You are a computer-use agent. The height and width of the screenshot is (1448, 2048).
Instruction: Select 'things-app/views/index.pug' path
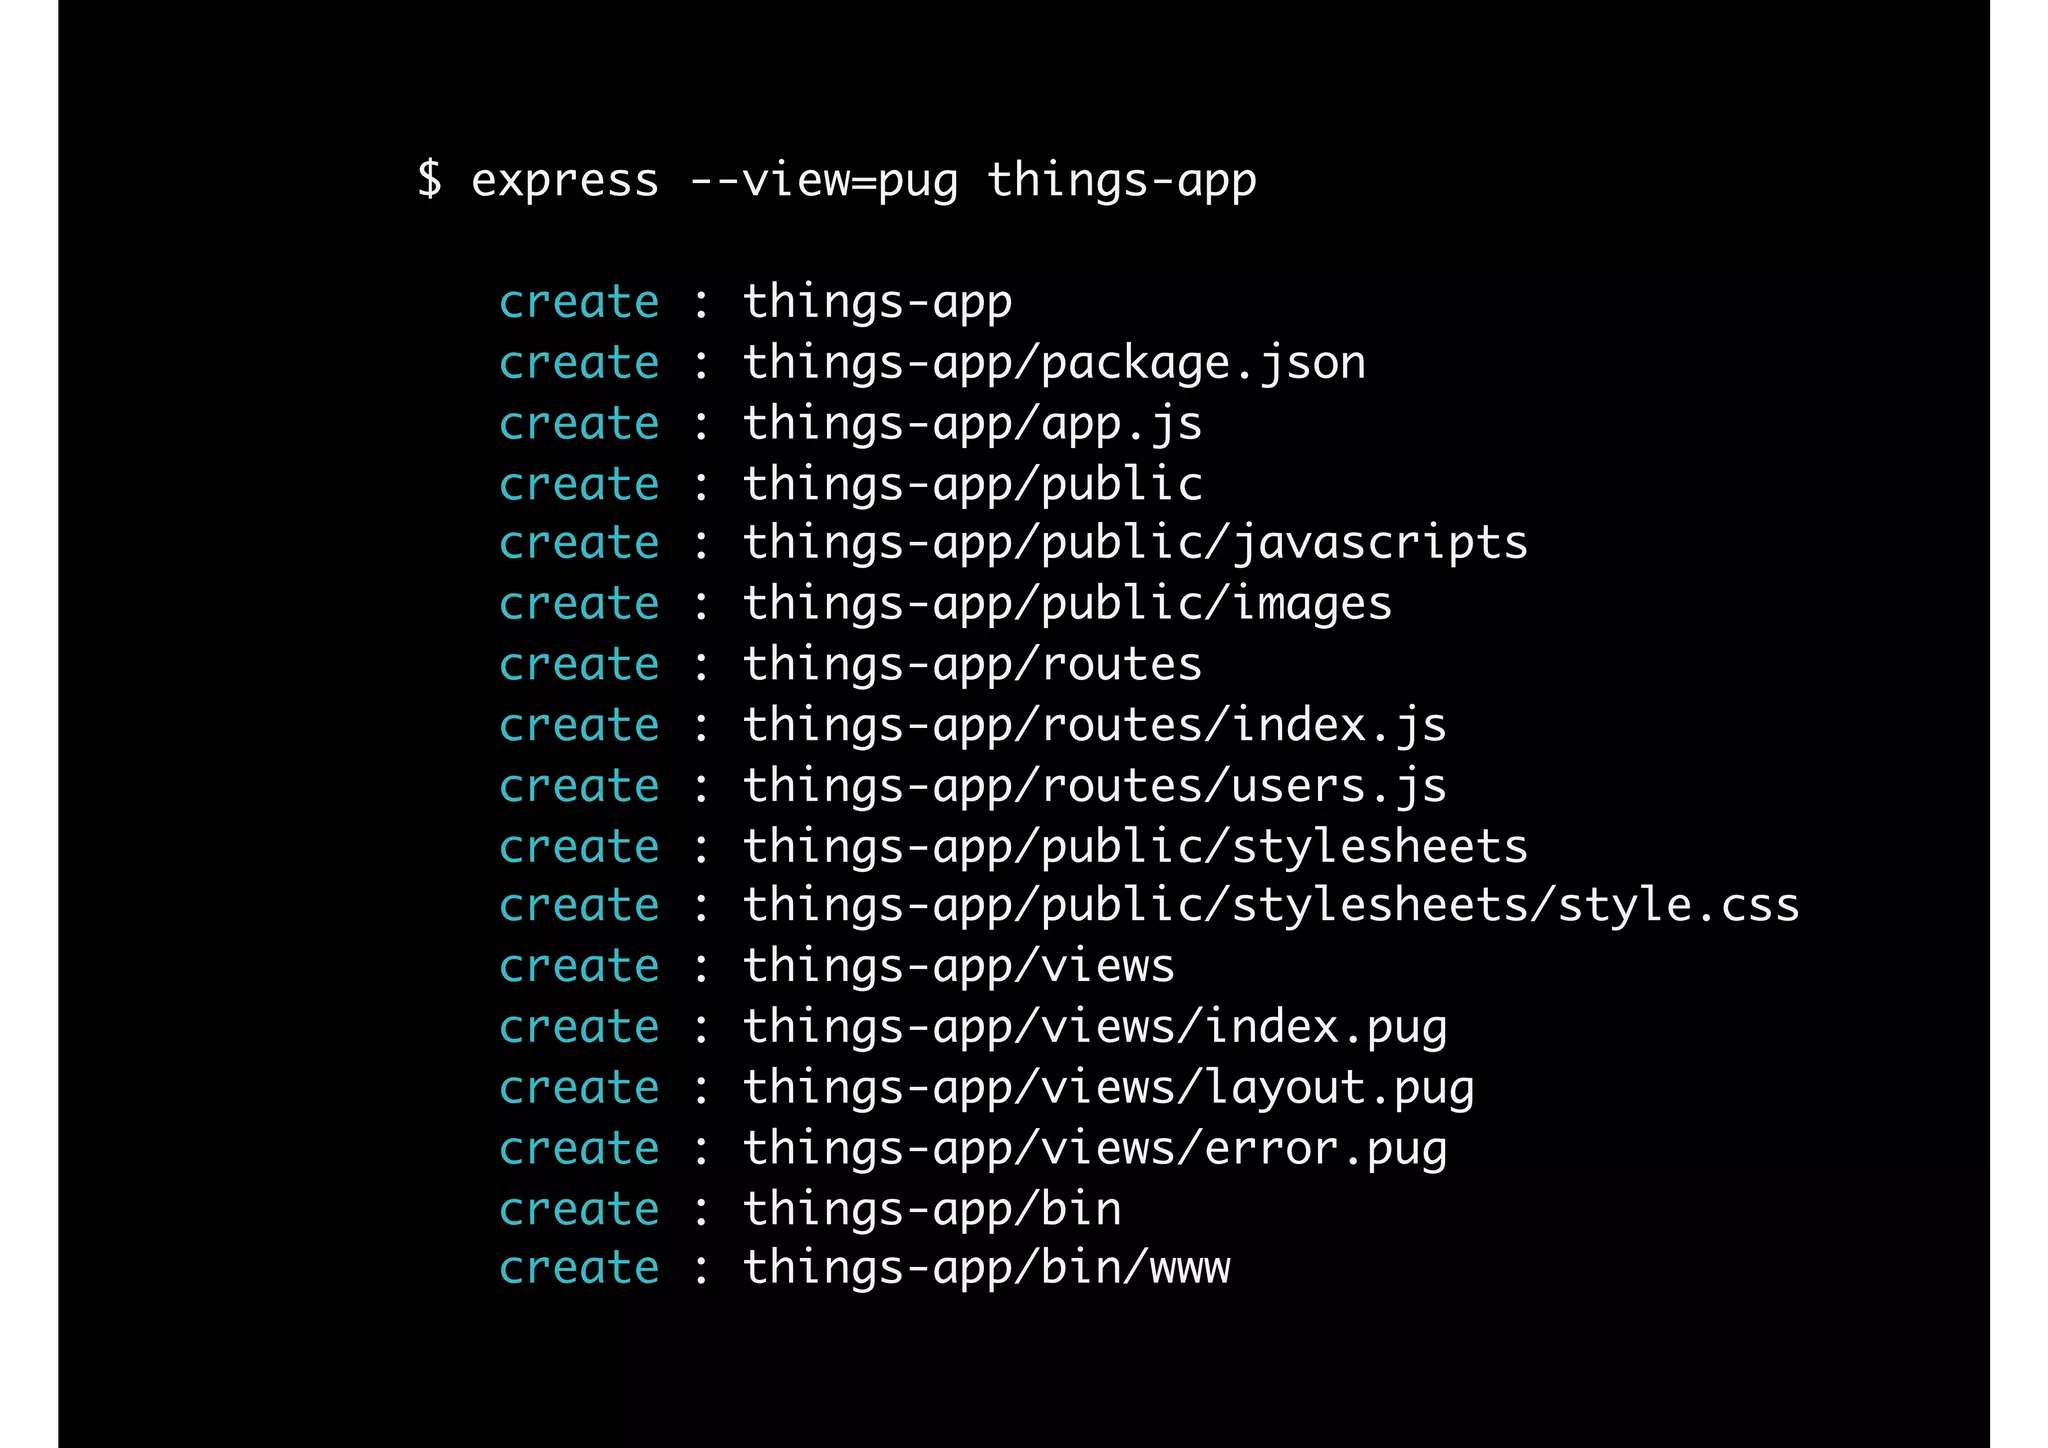1094,1027
